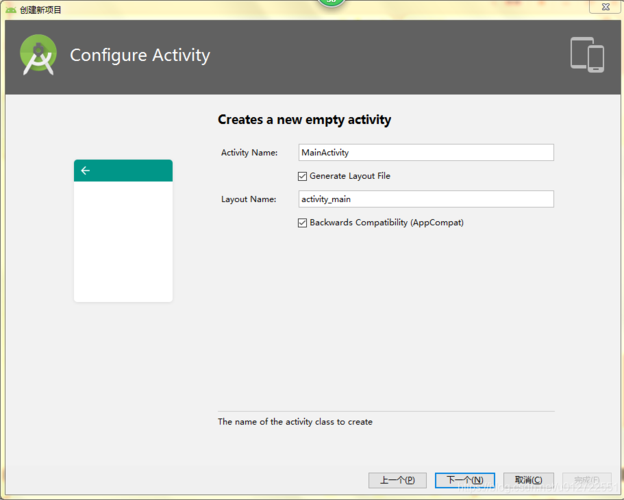Viewport: 624px width, 500px height.
Task: Proceed with the 下一个(N) button
Action: [465, 480]
